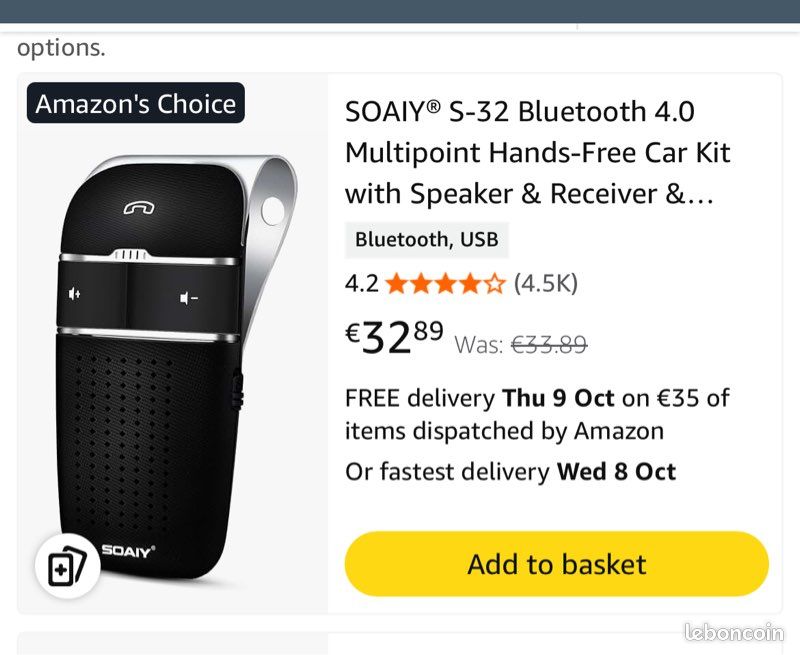The height and width of the screenshot is (655, 800).
Task: Toggle the Bluetooth, USB option tag
Action: (427, 240)
